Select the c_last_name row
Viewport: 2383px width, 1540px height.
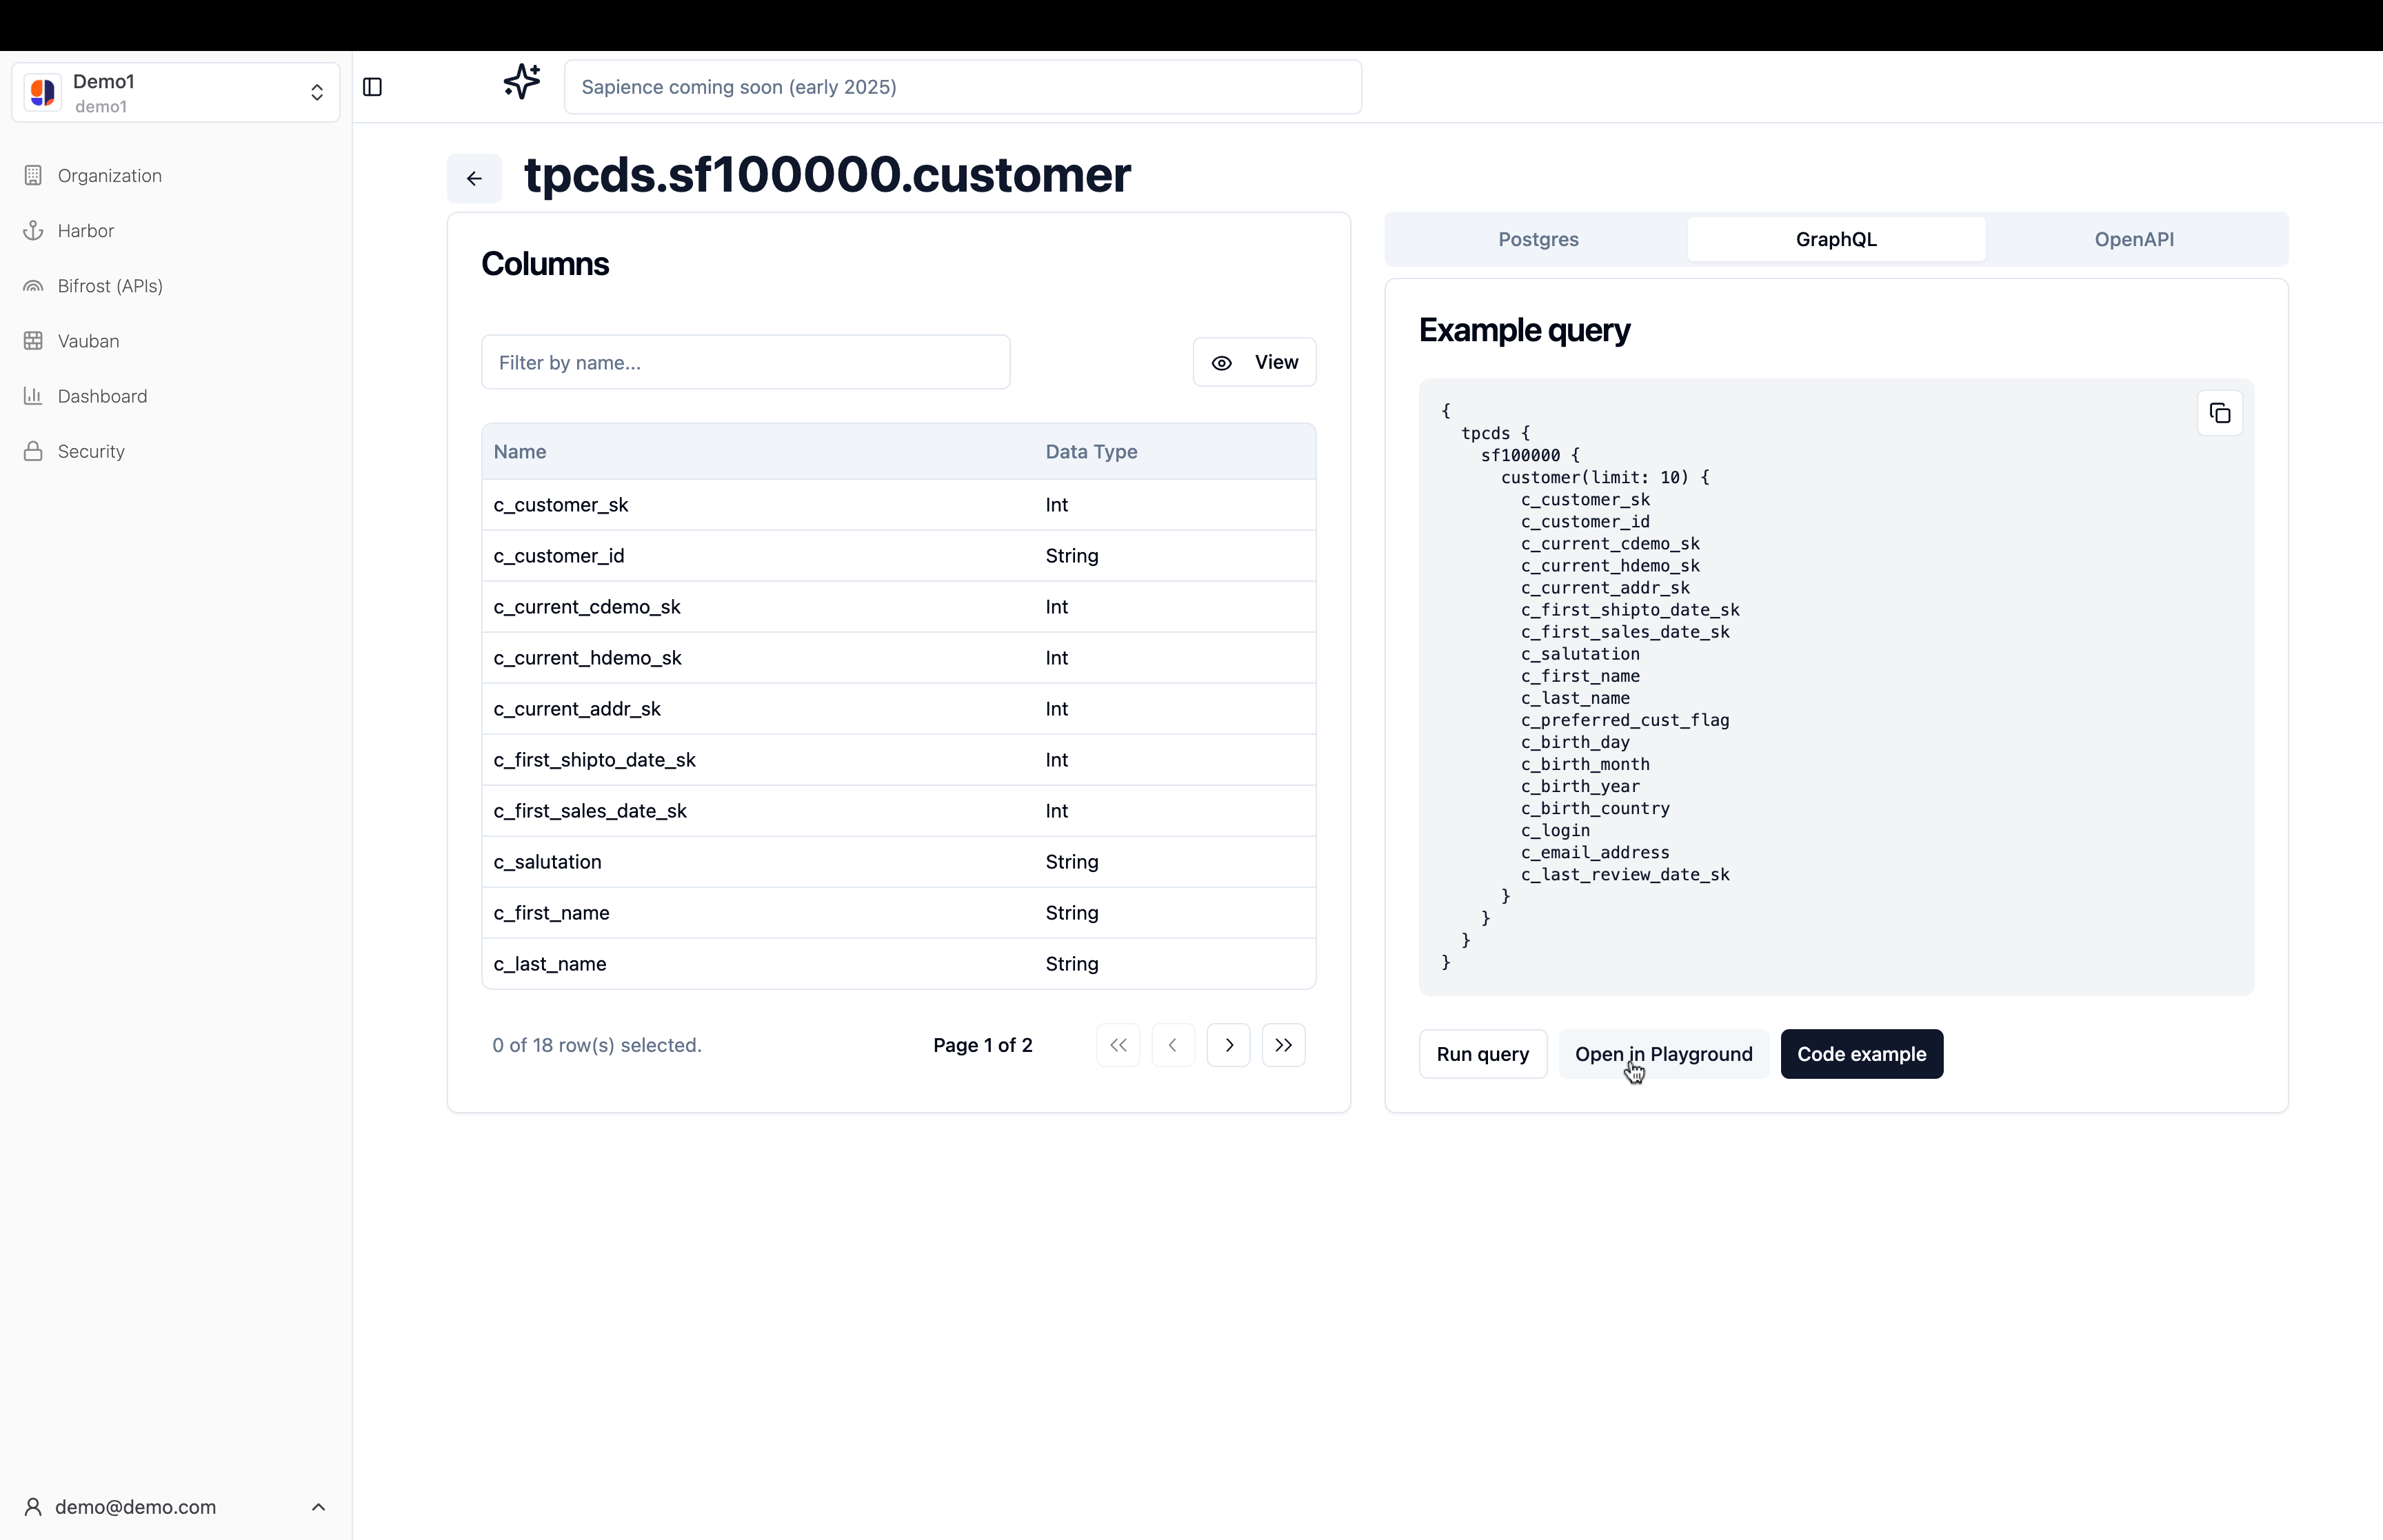(x=898, y=964)
